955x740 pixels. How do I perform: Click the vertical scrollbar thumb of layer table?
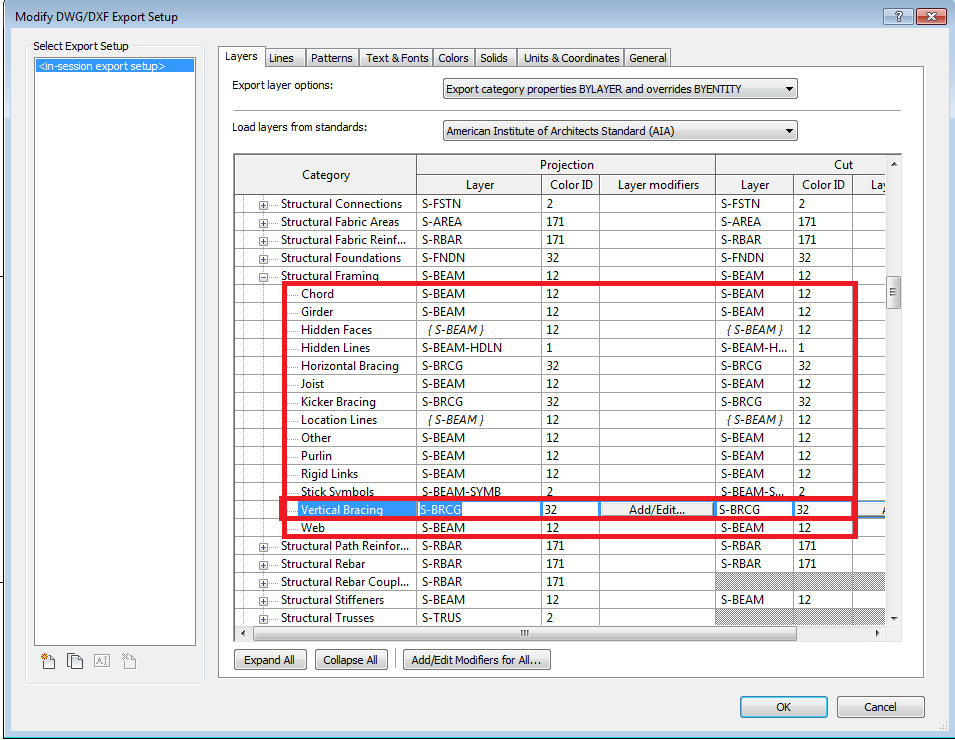[x=893, y=292]
